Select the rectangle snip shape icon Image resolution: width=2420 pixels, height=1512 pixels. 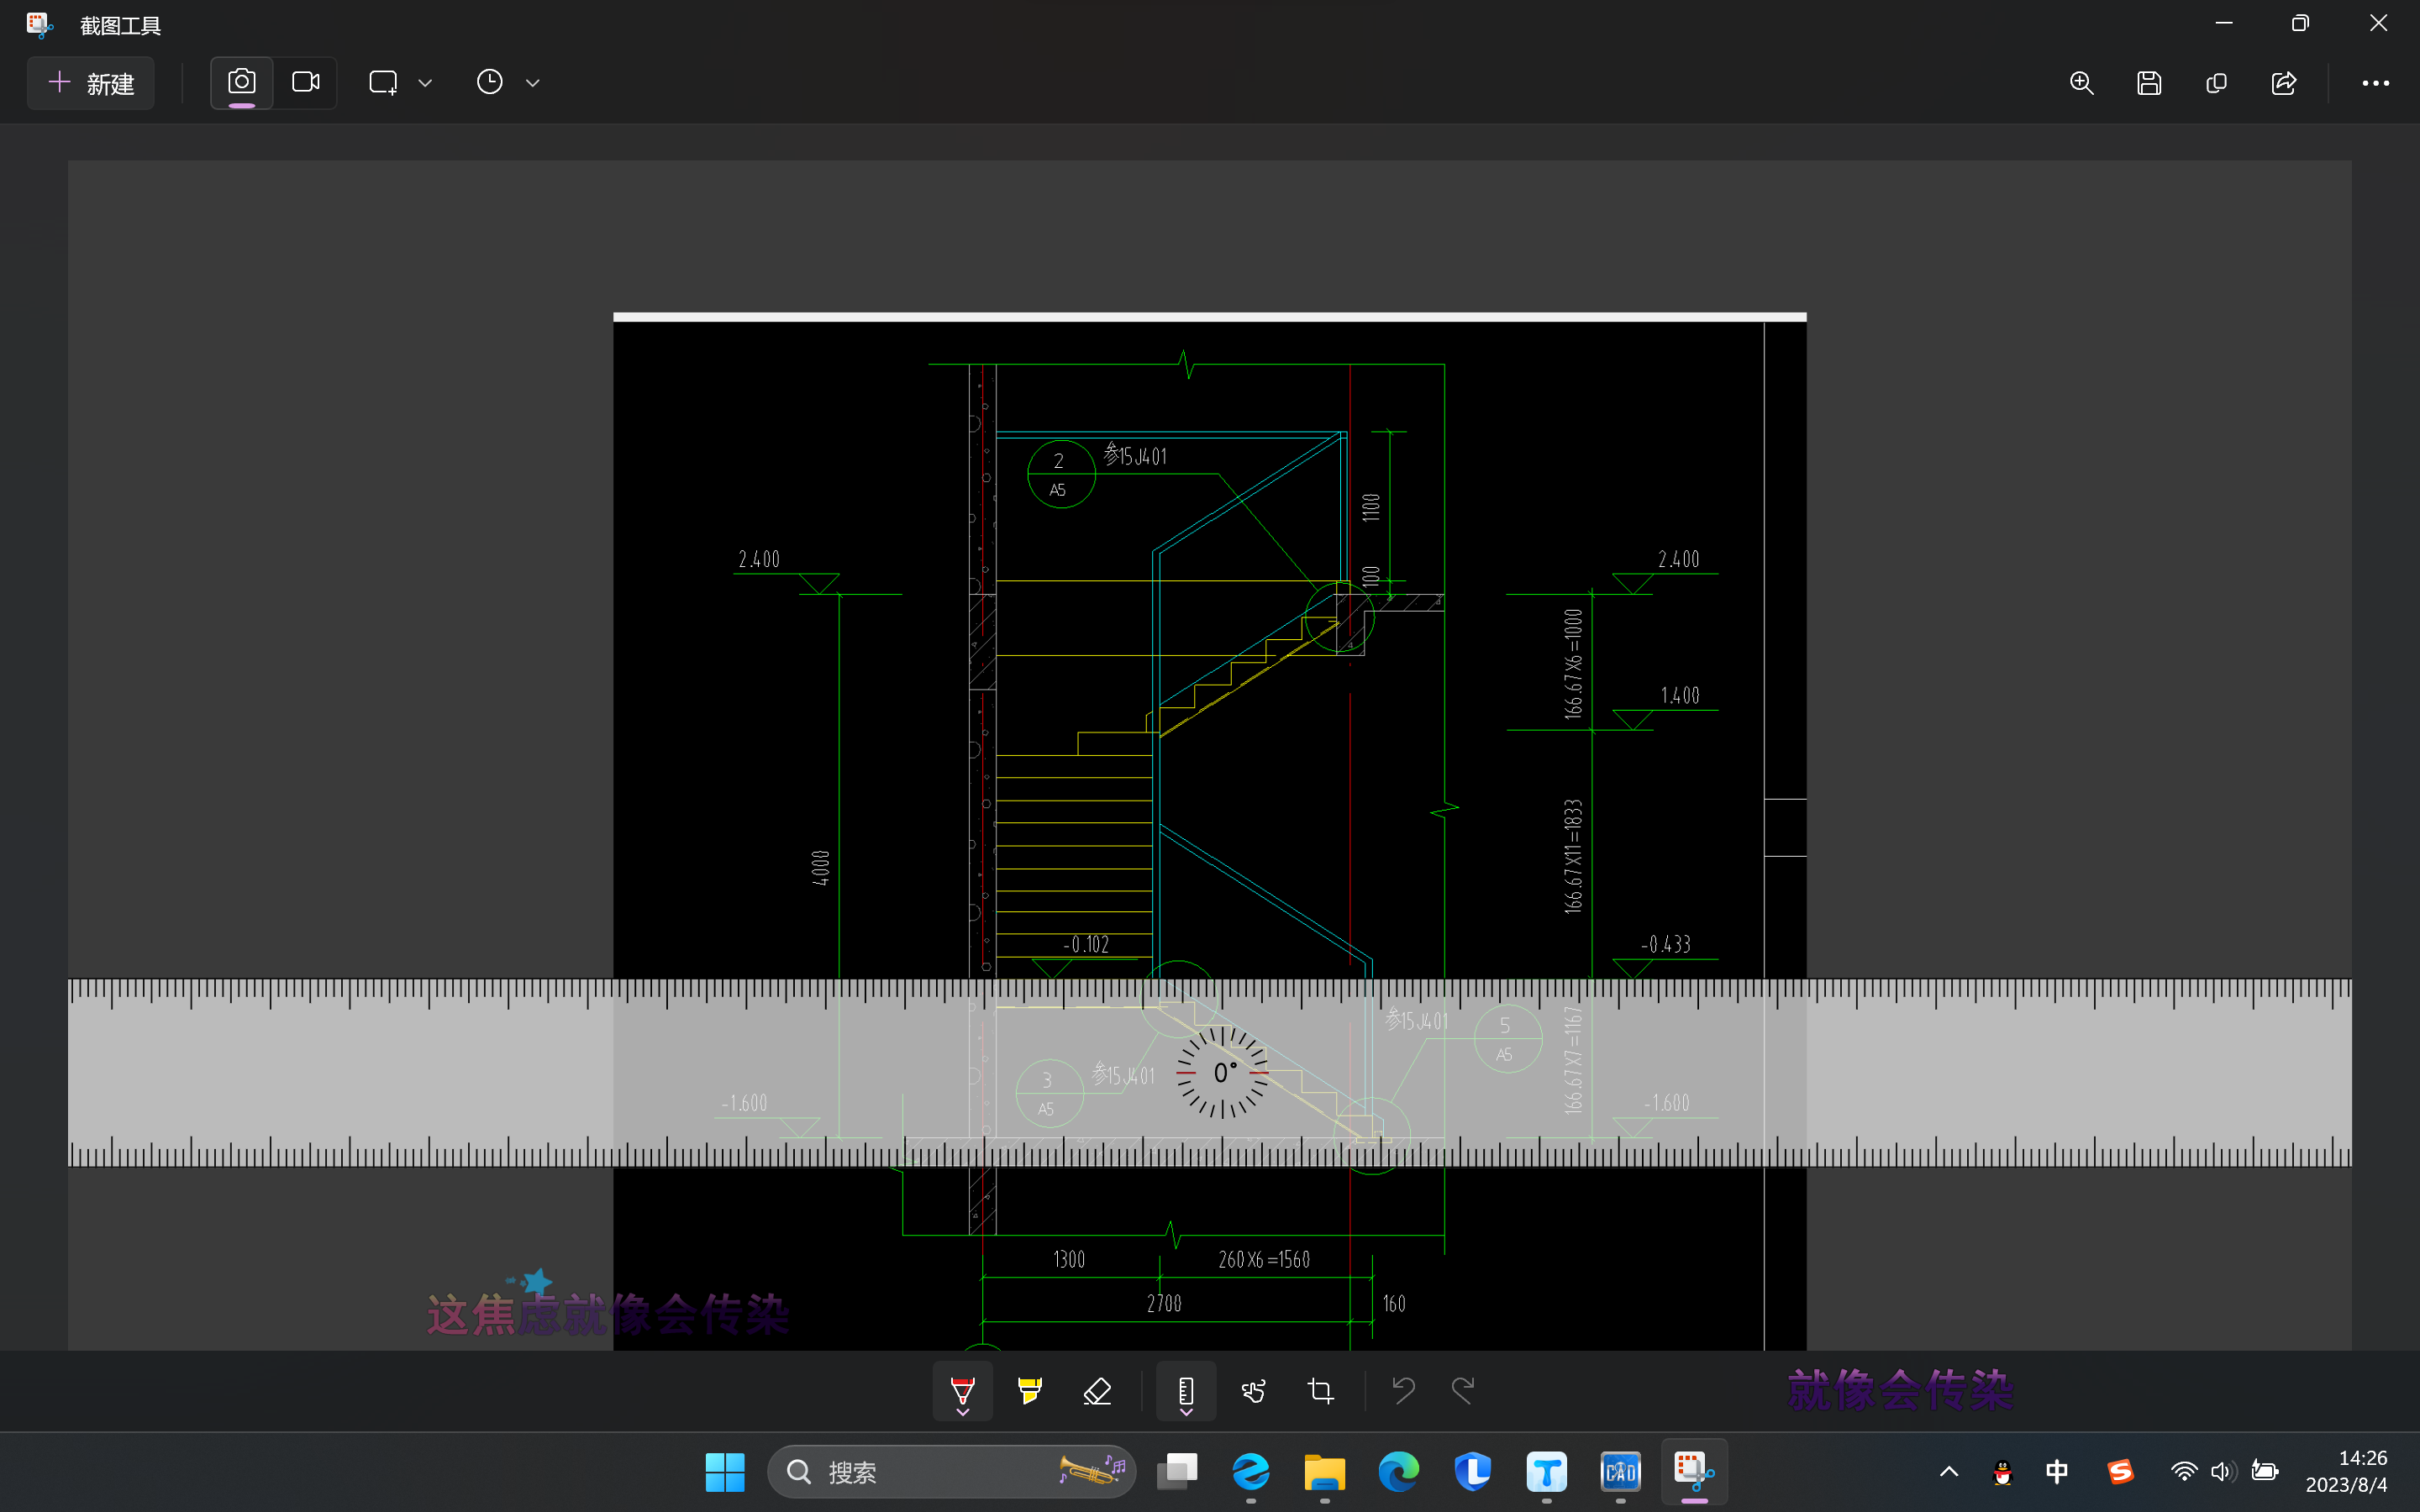pos(383,83)
